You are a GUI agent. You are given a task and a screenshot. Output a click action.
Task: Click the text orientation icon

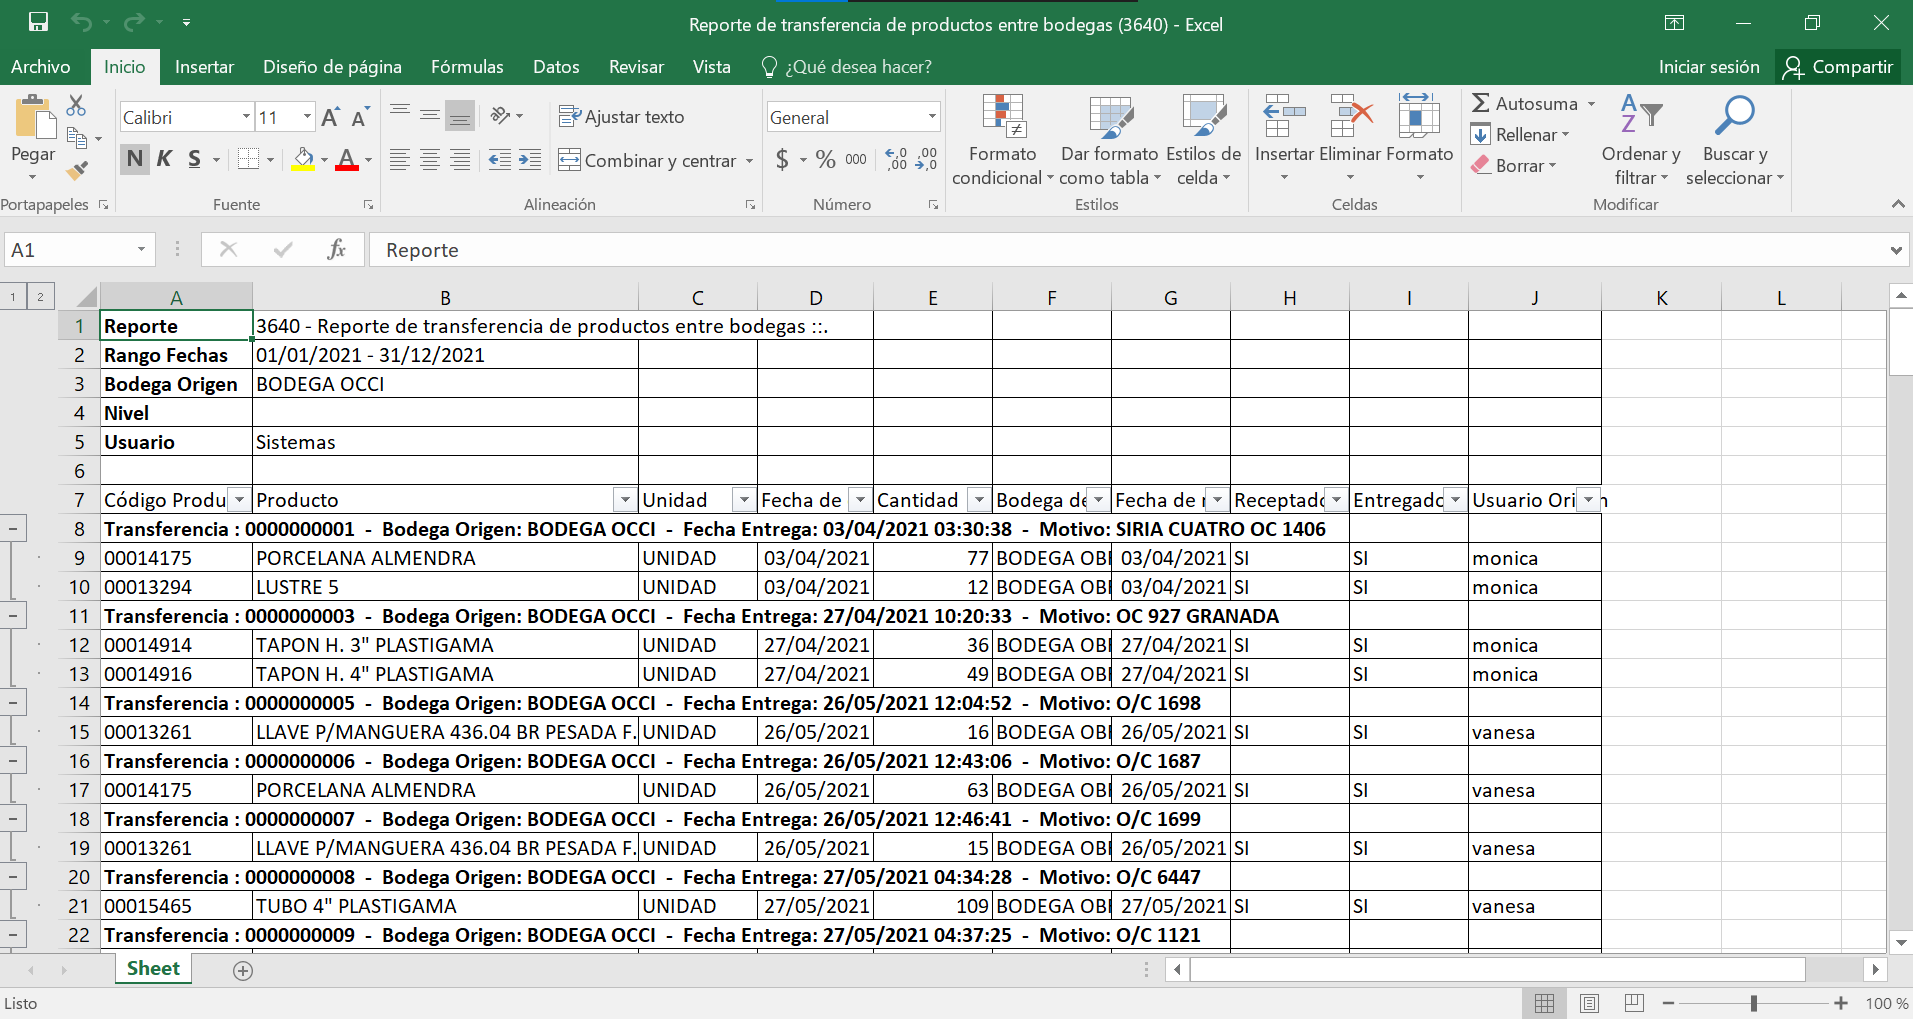pos(501,116)
